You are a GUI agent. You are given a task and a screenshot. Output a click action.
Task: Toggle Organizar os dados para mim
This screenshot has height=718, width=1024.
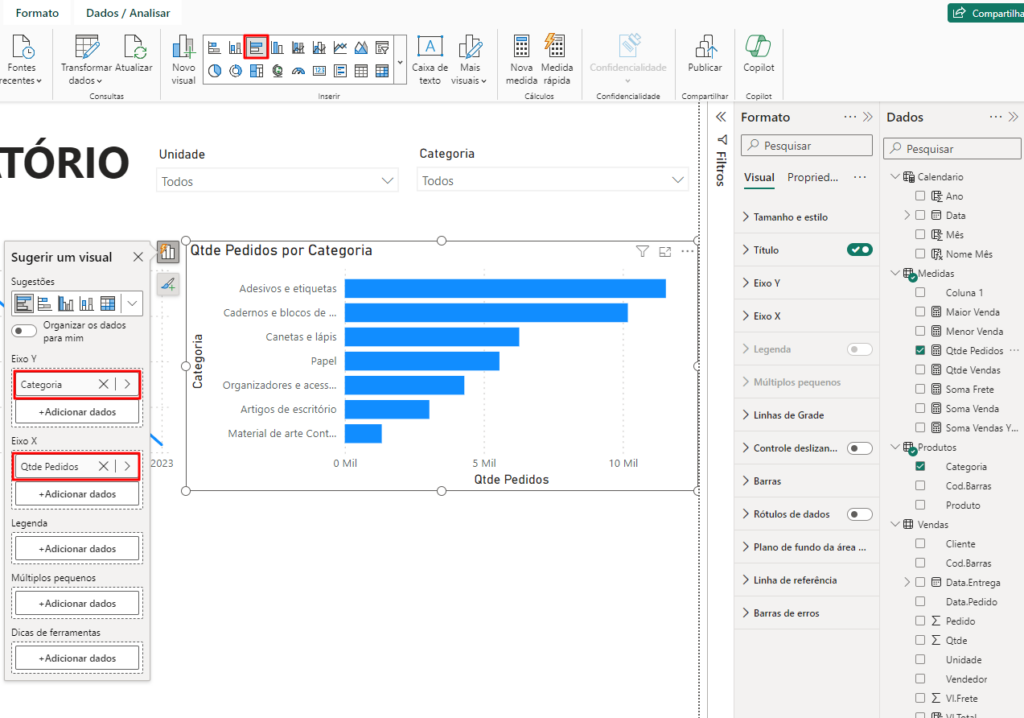point(25,330)
